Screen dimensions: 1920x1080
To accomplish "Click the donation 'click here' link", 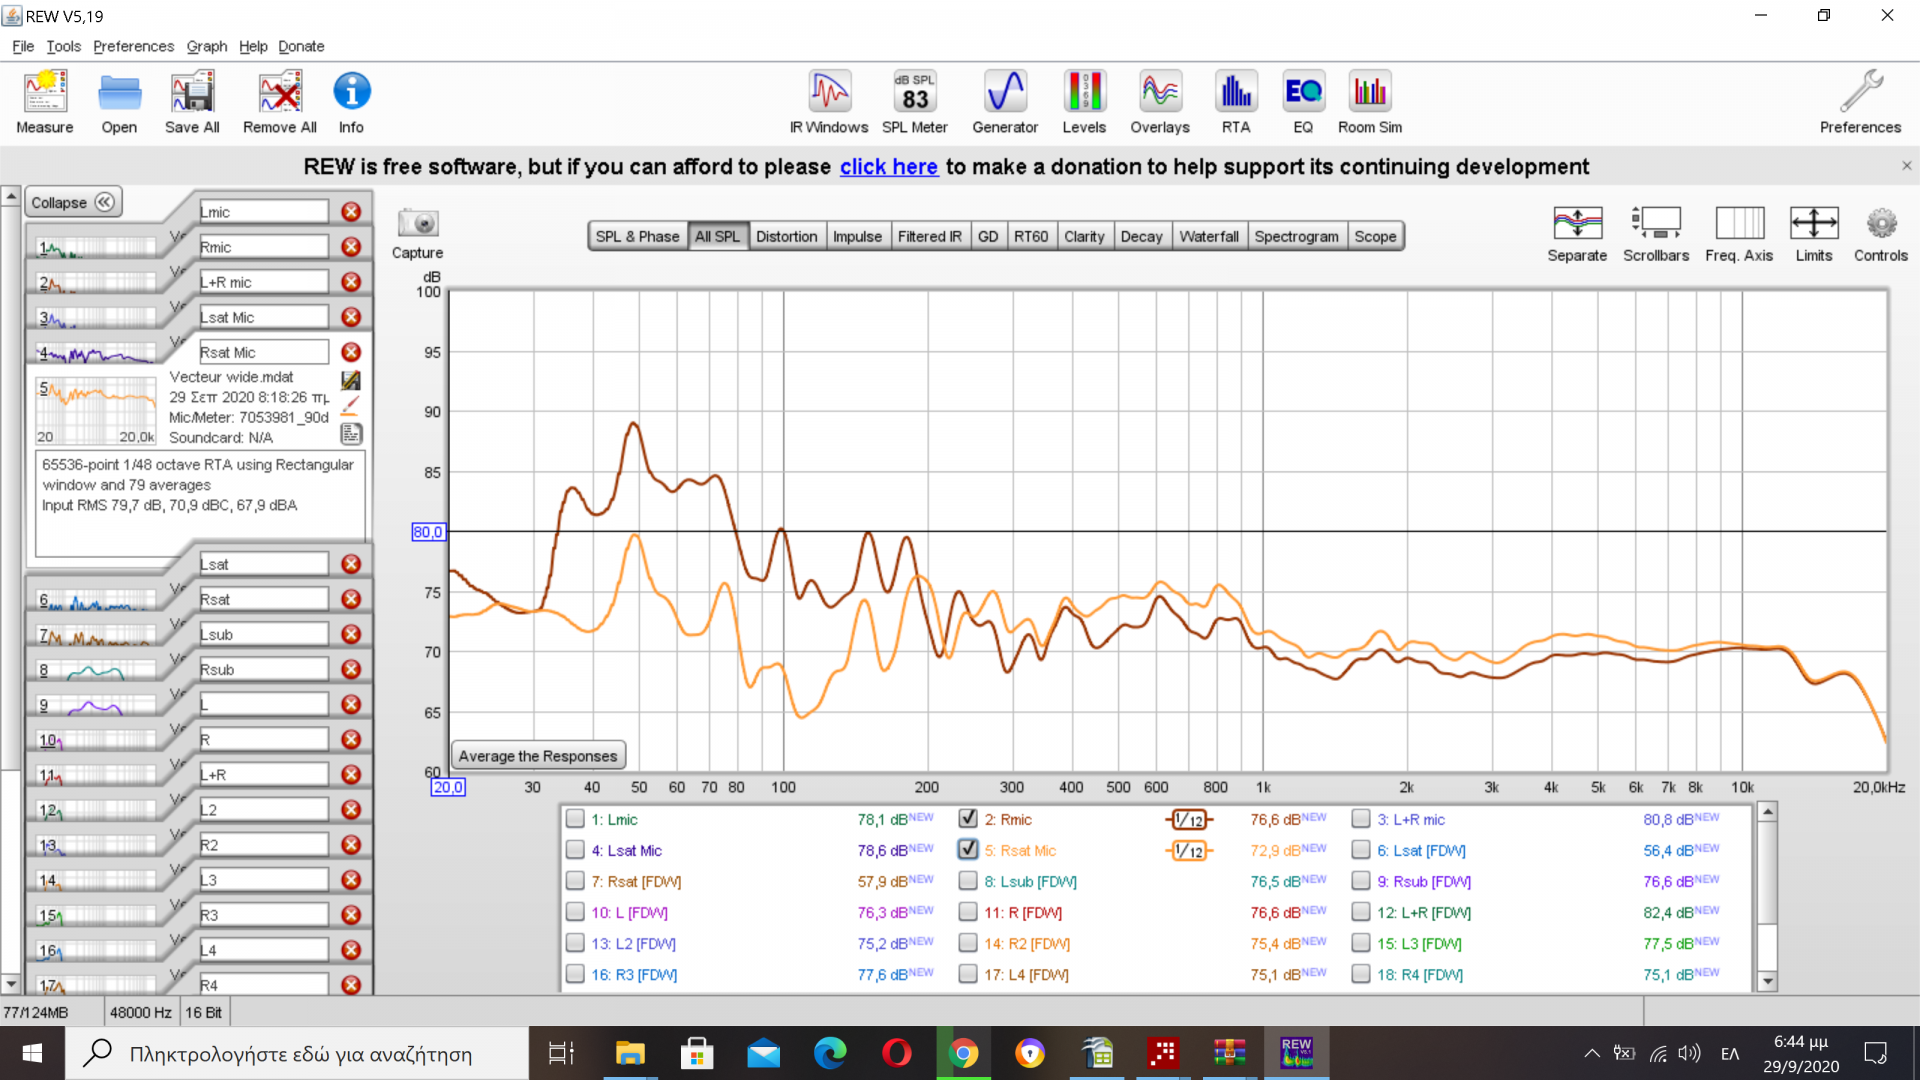I will 888,167.
